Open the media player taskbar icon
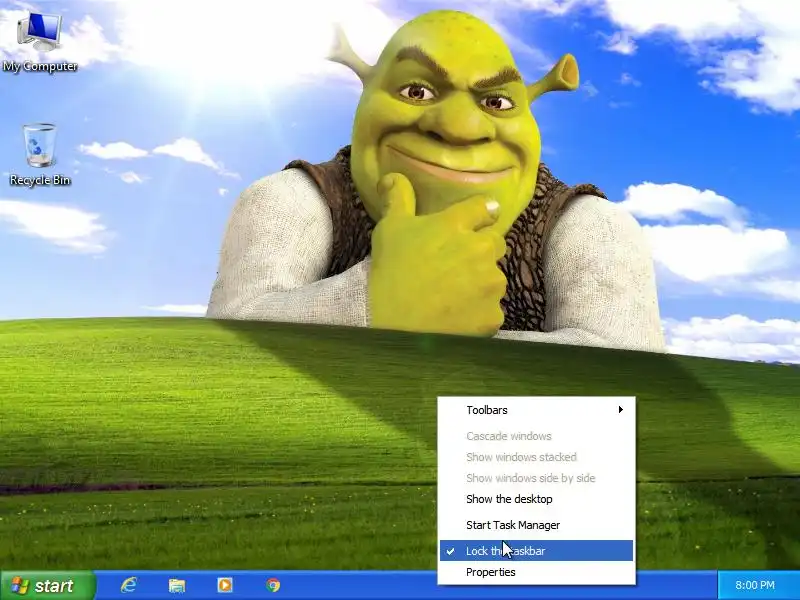The height and width of the screenshot is (600, 800). pyautogui.click(x=224, y=585)
